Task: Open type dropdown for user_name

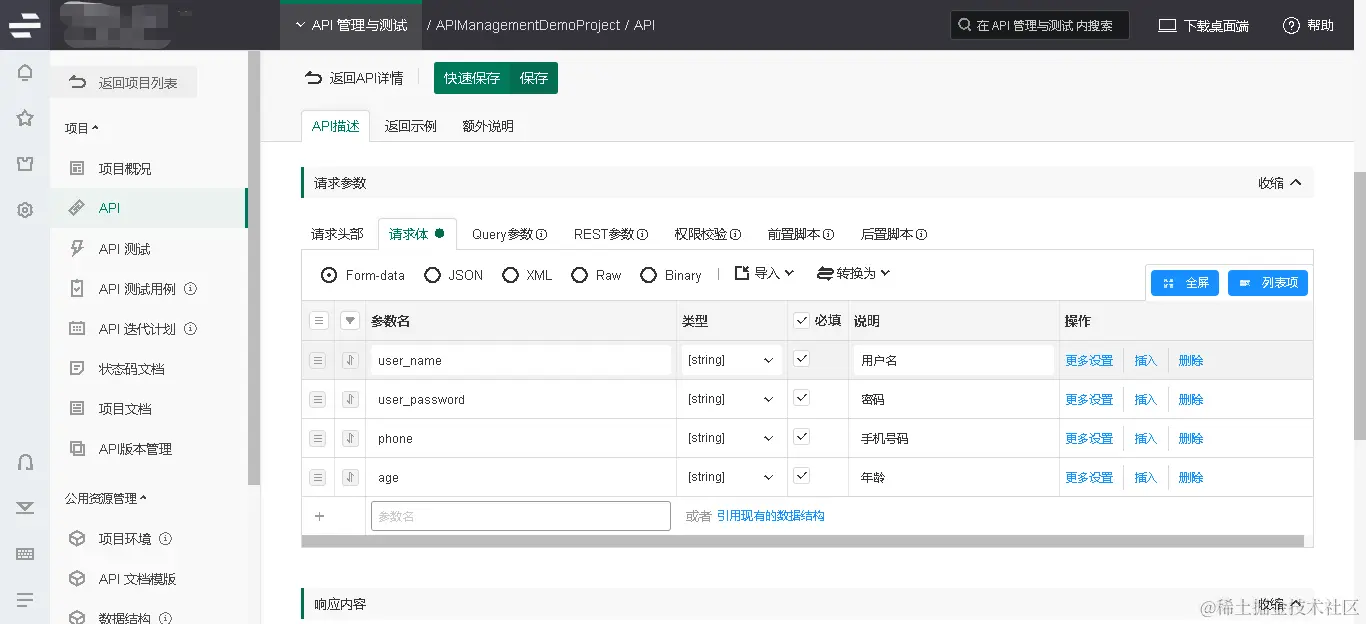Action: coord(732,360)
